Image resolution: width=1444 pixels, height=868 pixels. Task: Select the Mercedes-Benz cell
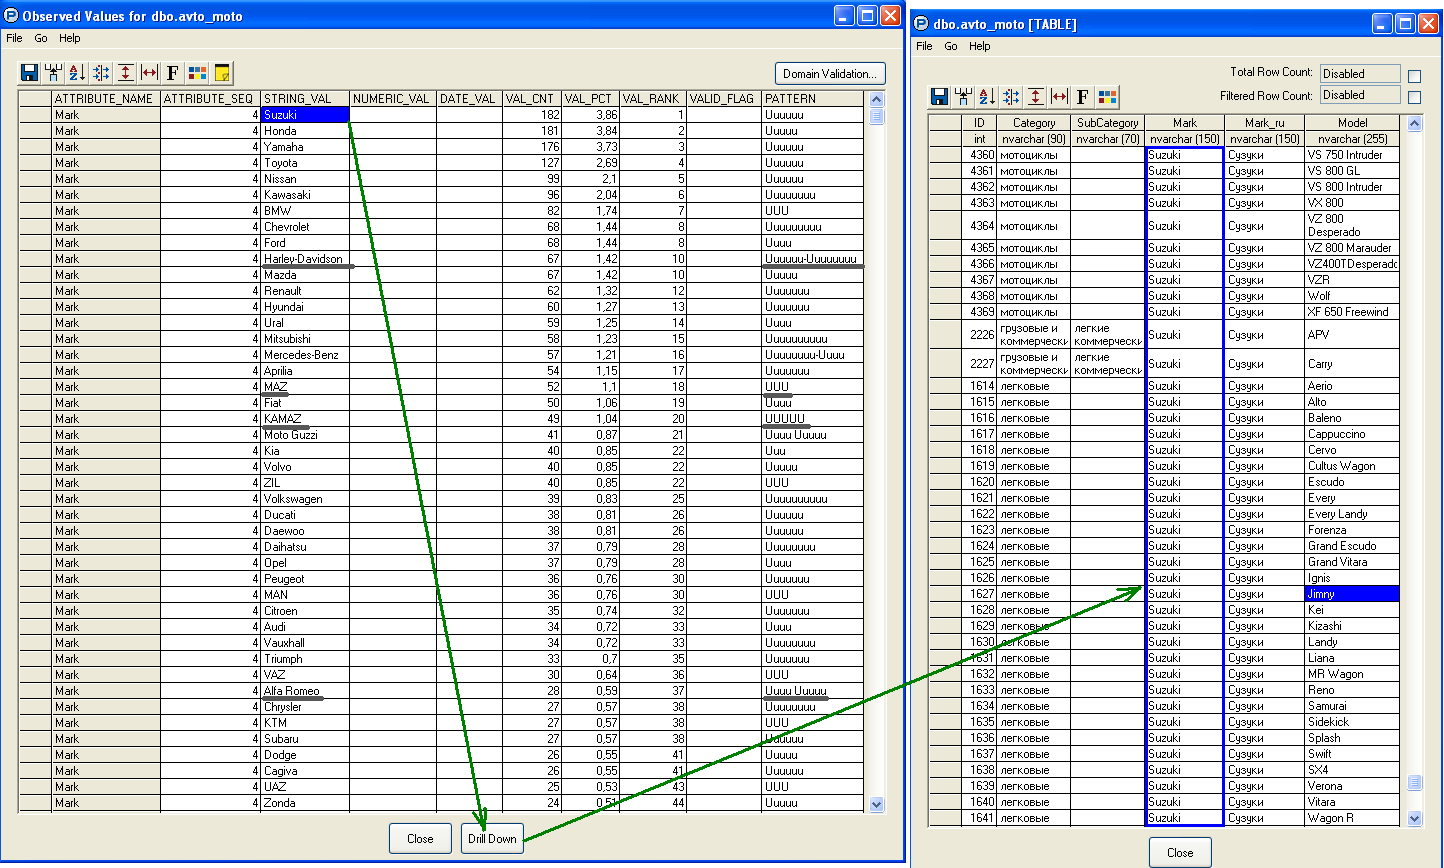pos(305,355)
